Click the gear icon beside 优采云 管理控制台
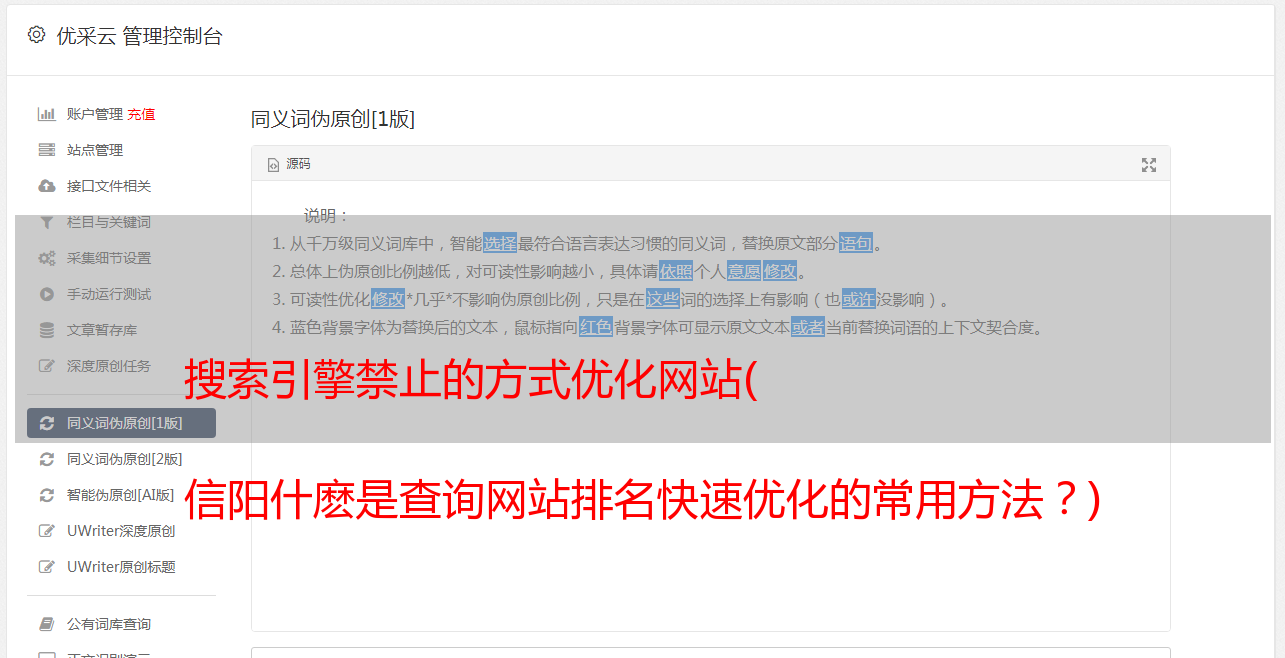The height and width of the screenshot is (658, 1285). coord(37,35)
